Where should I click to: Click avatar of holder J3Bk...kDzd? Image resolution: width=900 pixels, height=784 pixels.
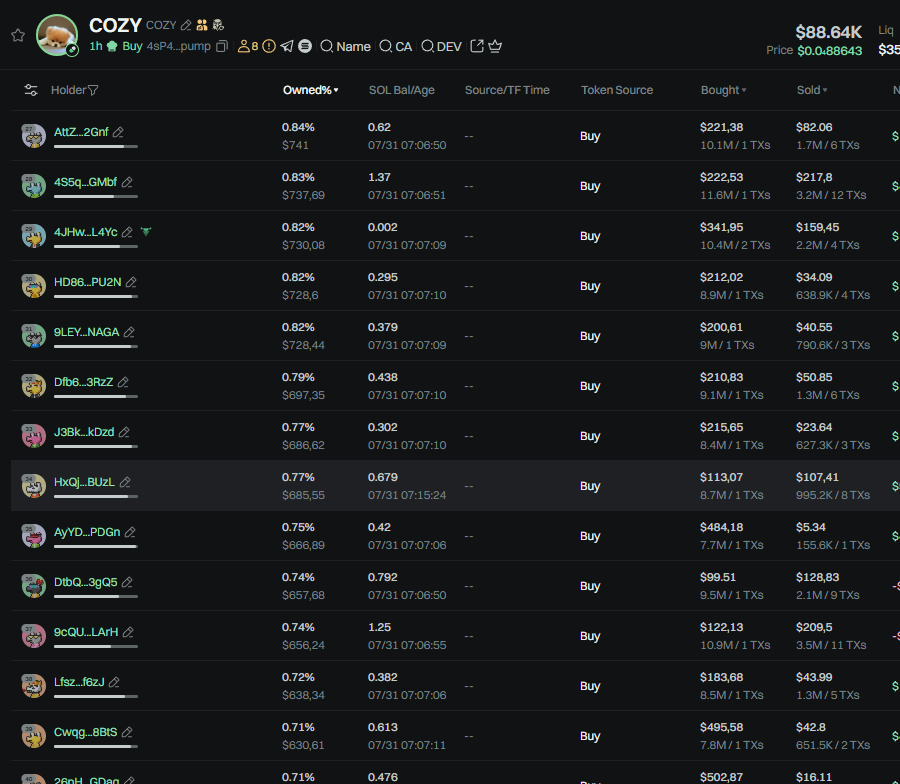pos(33,436)
